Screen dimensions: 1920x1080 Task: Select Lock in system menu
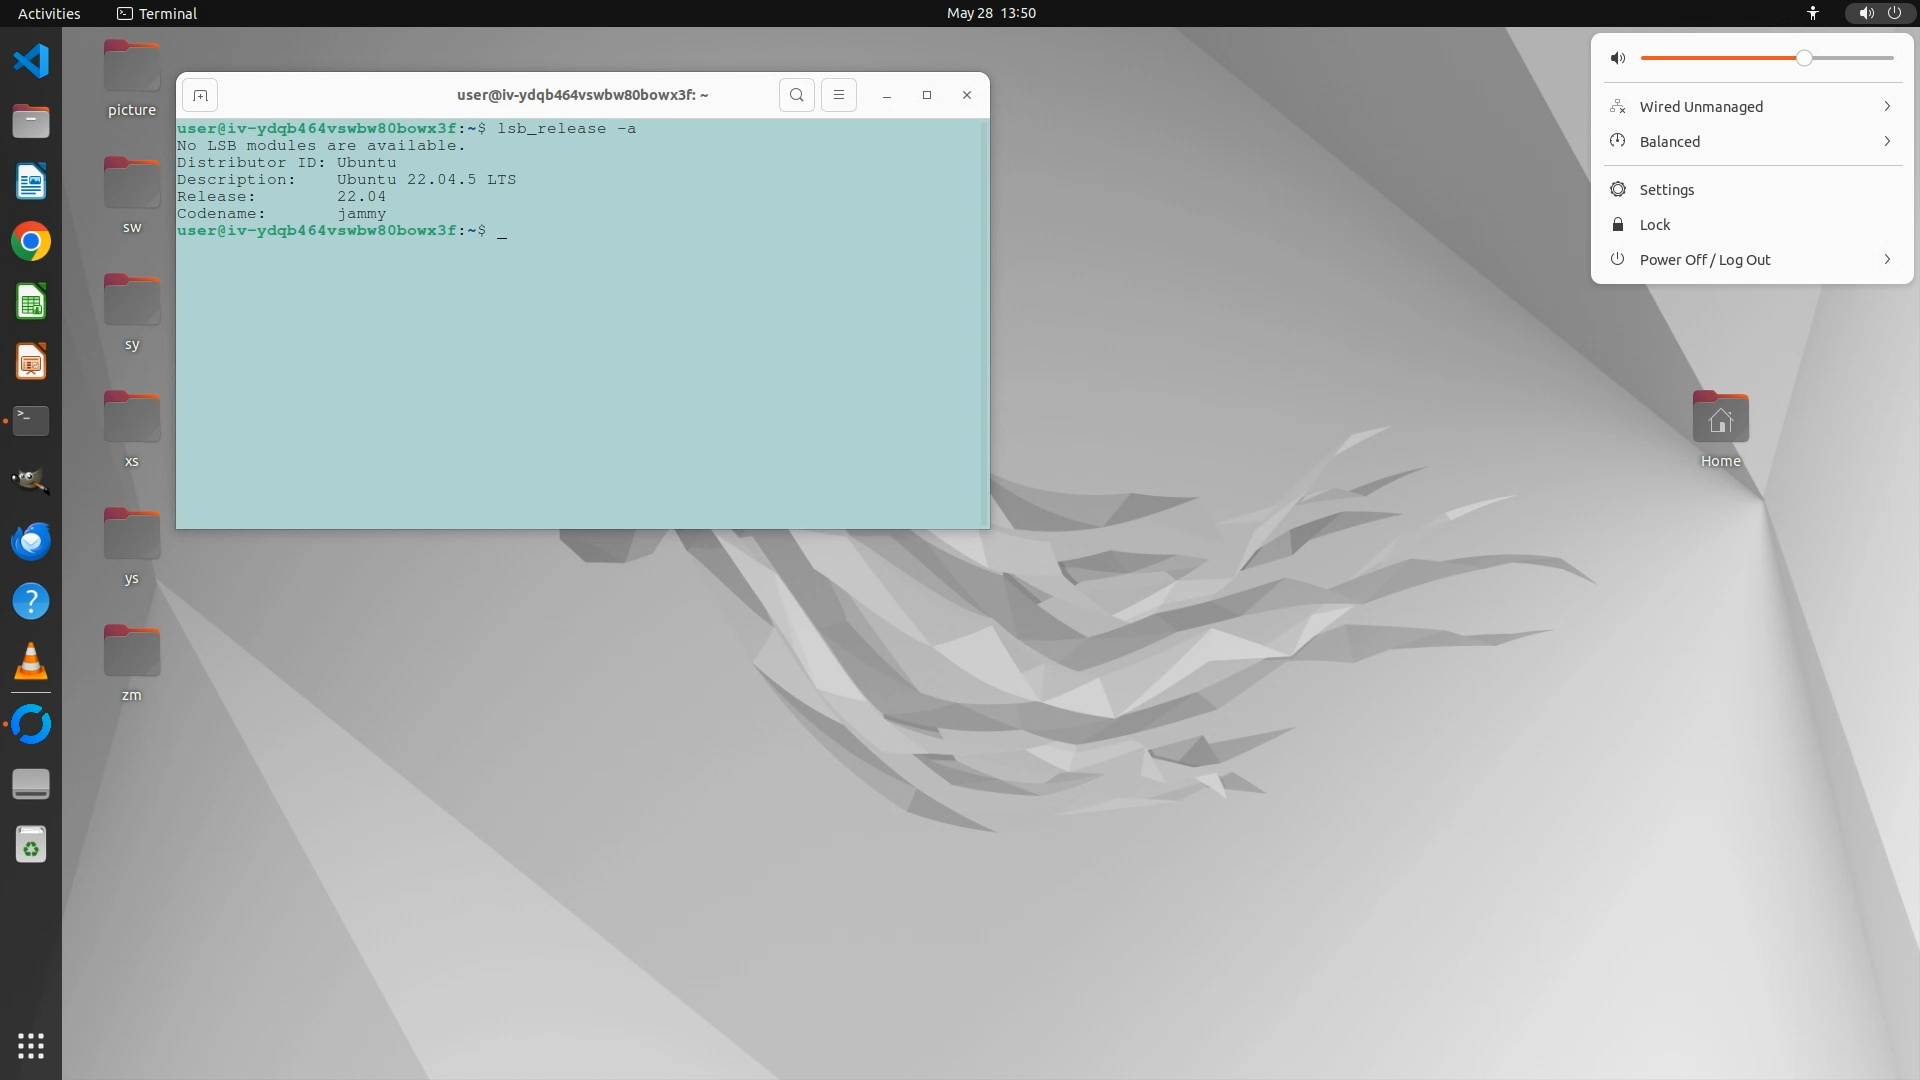click(x=1654, y=225)
